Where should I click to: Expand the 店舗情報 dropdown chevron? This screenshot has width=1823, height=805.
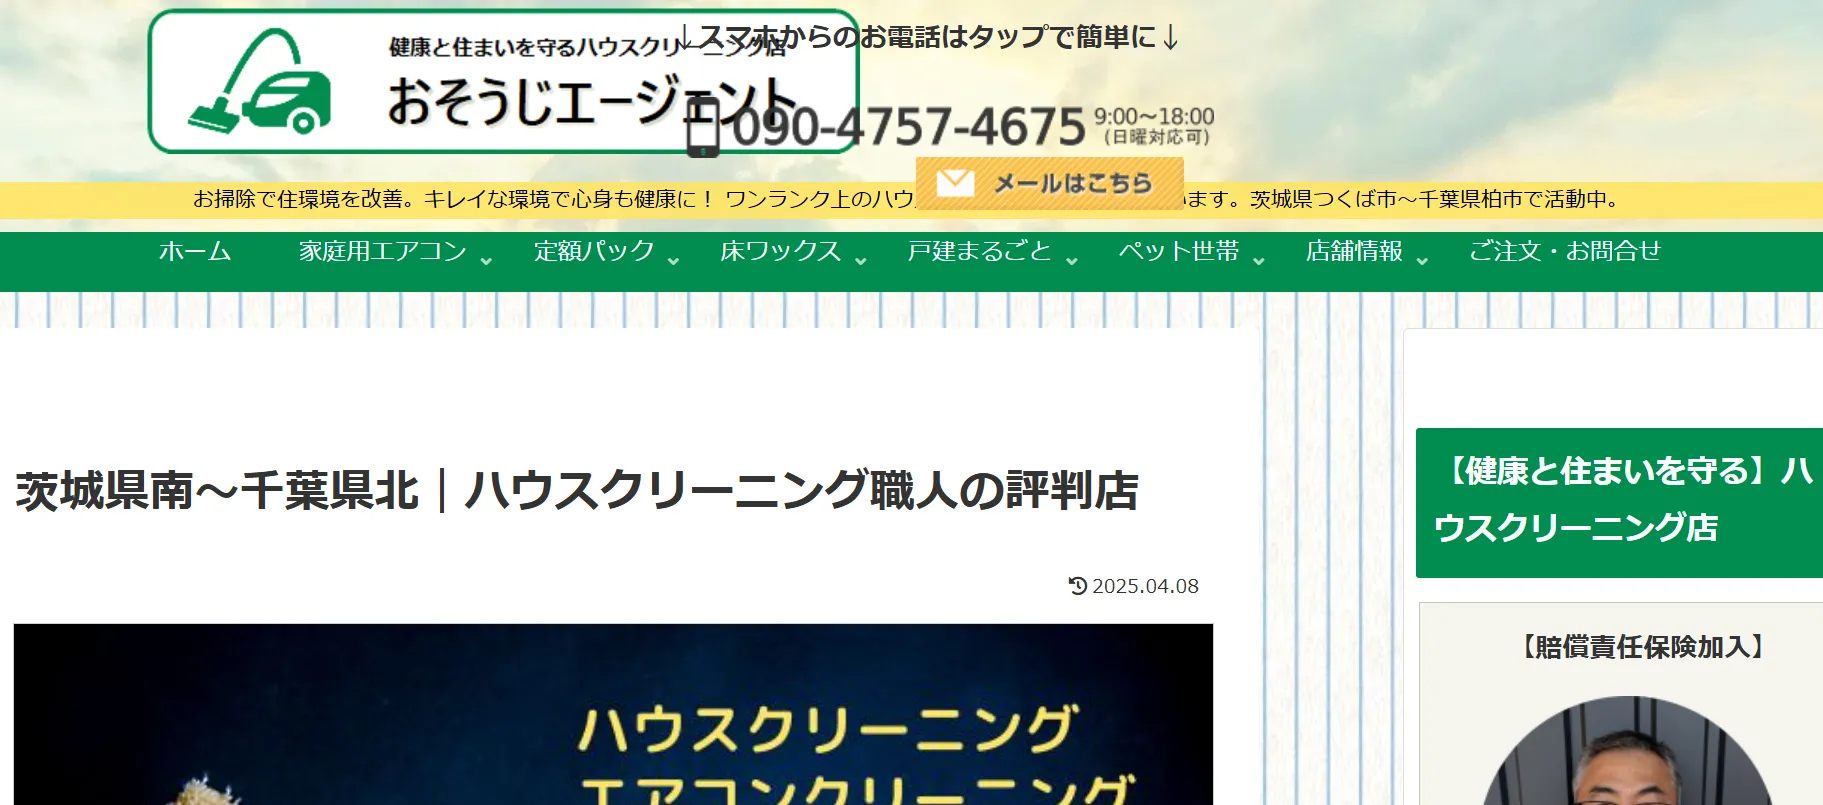(1422, 261)
